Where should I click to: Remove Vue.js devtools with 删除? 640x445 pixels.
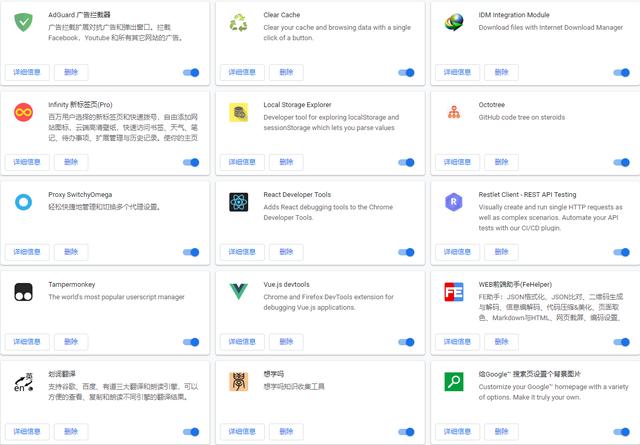[x=286, y=342]
